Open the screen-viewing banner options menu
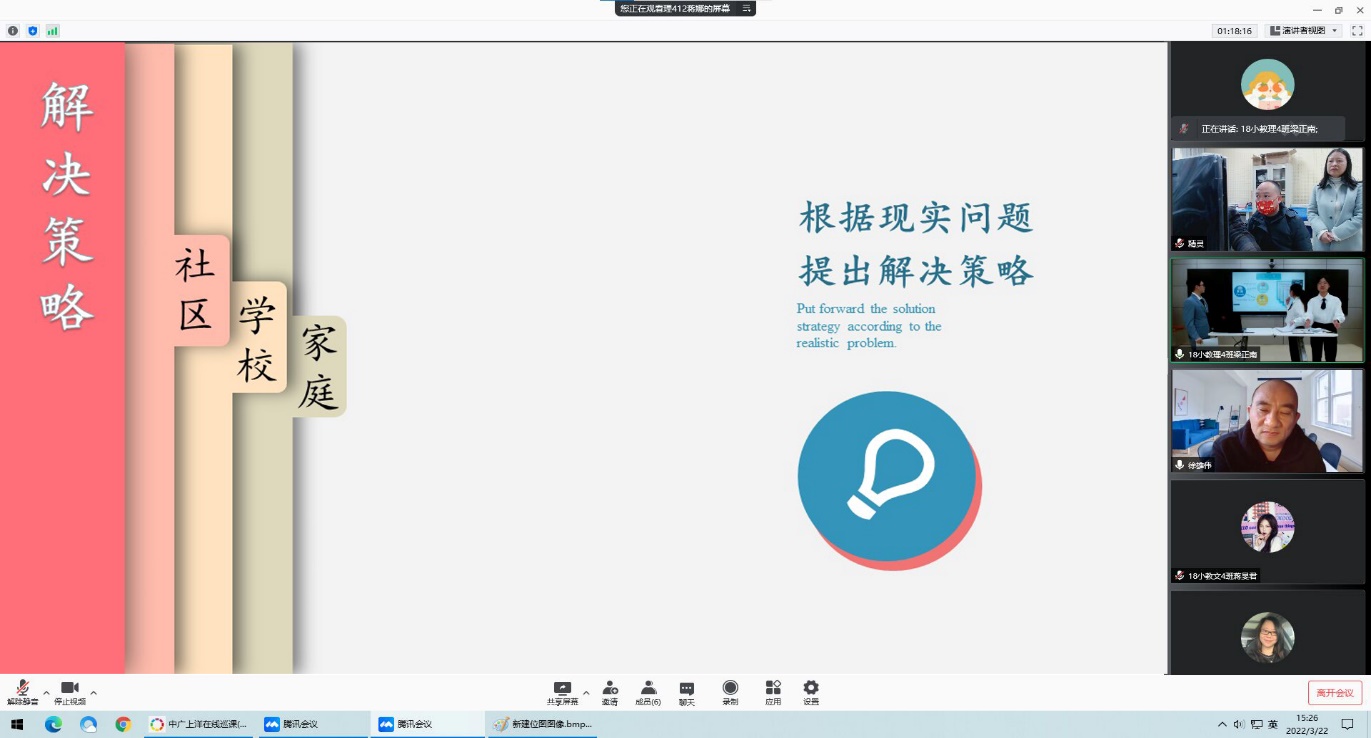1371x738 pixels. (x=745, y=8)
